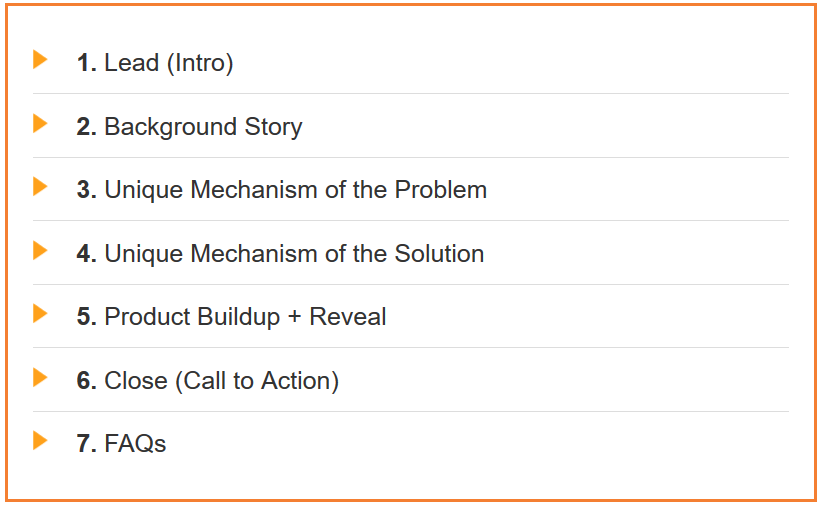Click the "Close (Call to Action)" title text
This screenshot has height=506, width=820.
click(222, 381)
